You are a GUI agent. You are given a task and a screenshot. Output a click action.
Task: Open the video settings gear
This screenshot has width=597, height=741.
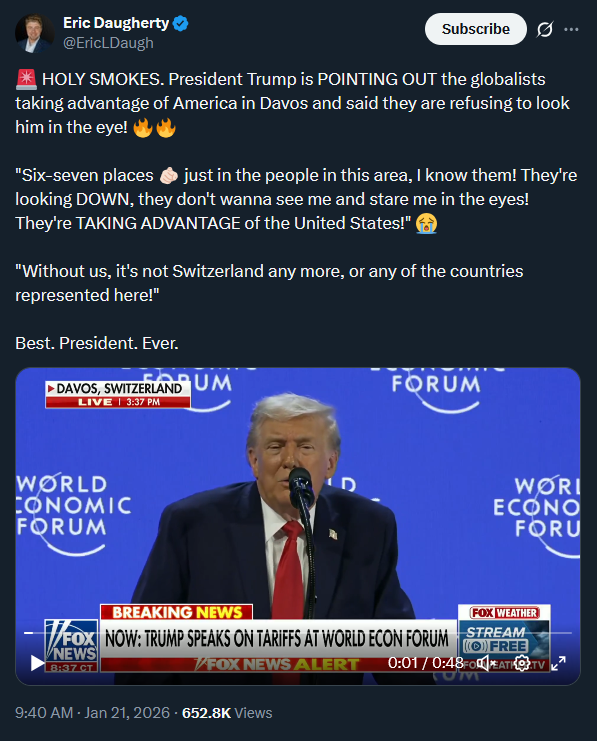522,663
